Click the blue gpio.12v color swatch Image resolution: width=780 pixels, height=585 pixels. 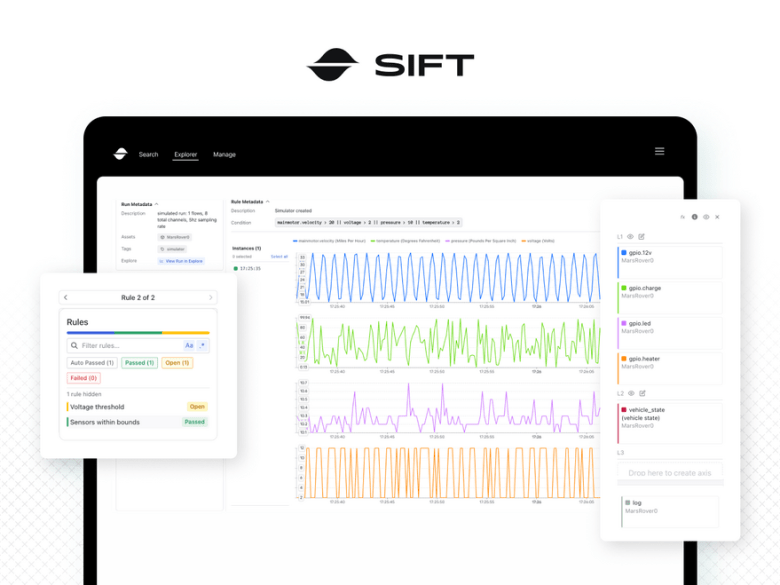[624, 253]
